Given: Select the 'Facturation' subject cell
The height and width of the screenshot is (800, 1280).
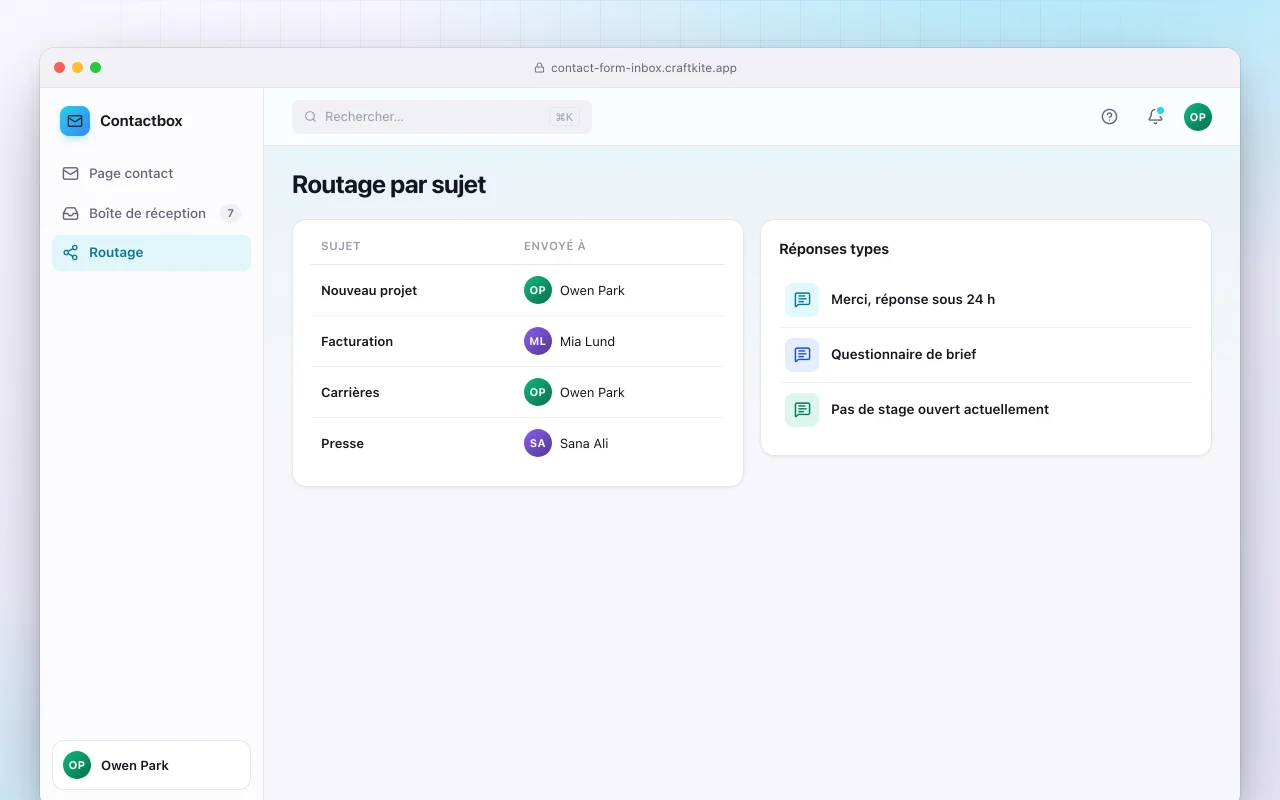Looking at the screenshot, I should pos(357,341).
